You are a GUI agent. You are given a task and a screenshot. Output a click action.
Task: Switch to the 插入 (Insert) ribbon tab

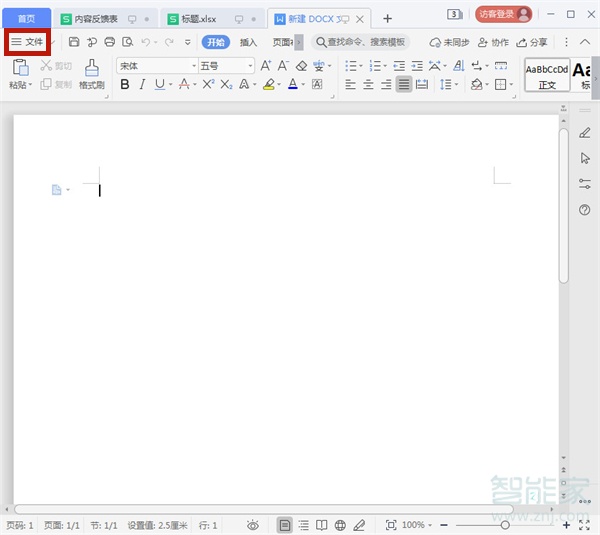pyautogui.click(x=248, y=42)
